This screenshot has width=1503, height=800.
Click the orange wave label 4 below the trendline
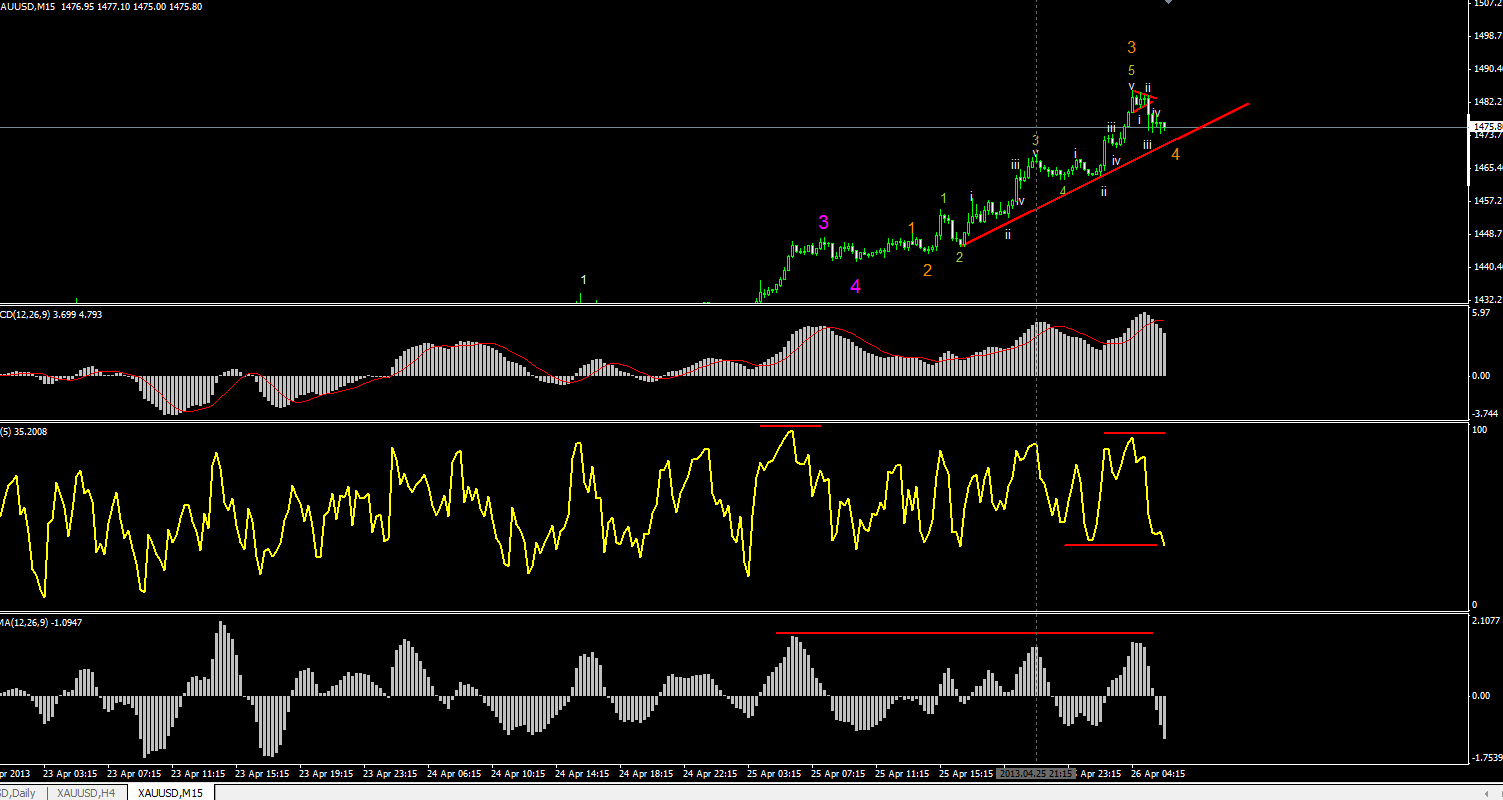tap(1175, 155)
